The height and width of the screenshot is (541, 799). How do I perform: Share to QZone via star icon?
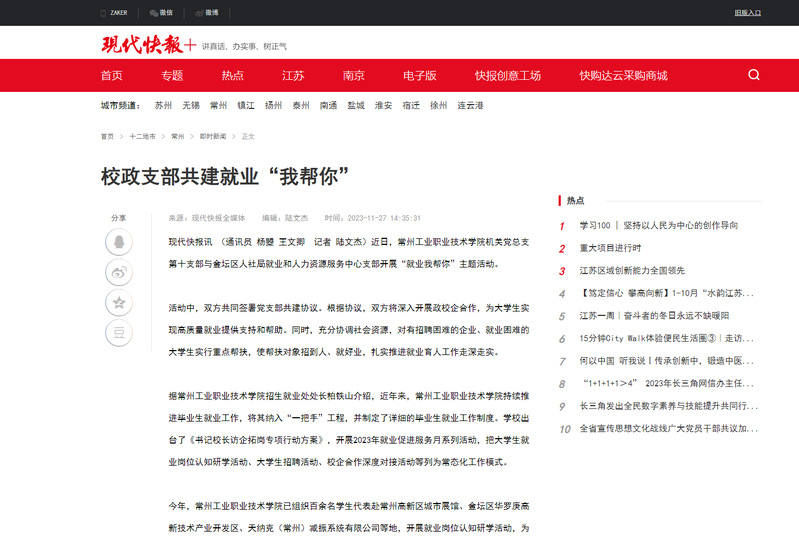pyautogui.click(x=119, y=302)
